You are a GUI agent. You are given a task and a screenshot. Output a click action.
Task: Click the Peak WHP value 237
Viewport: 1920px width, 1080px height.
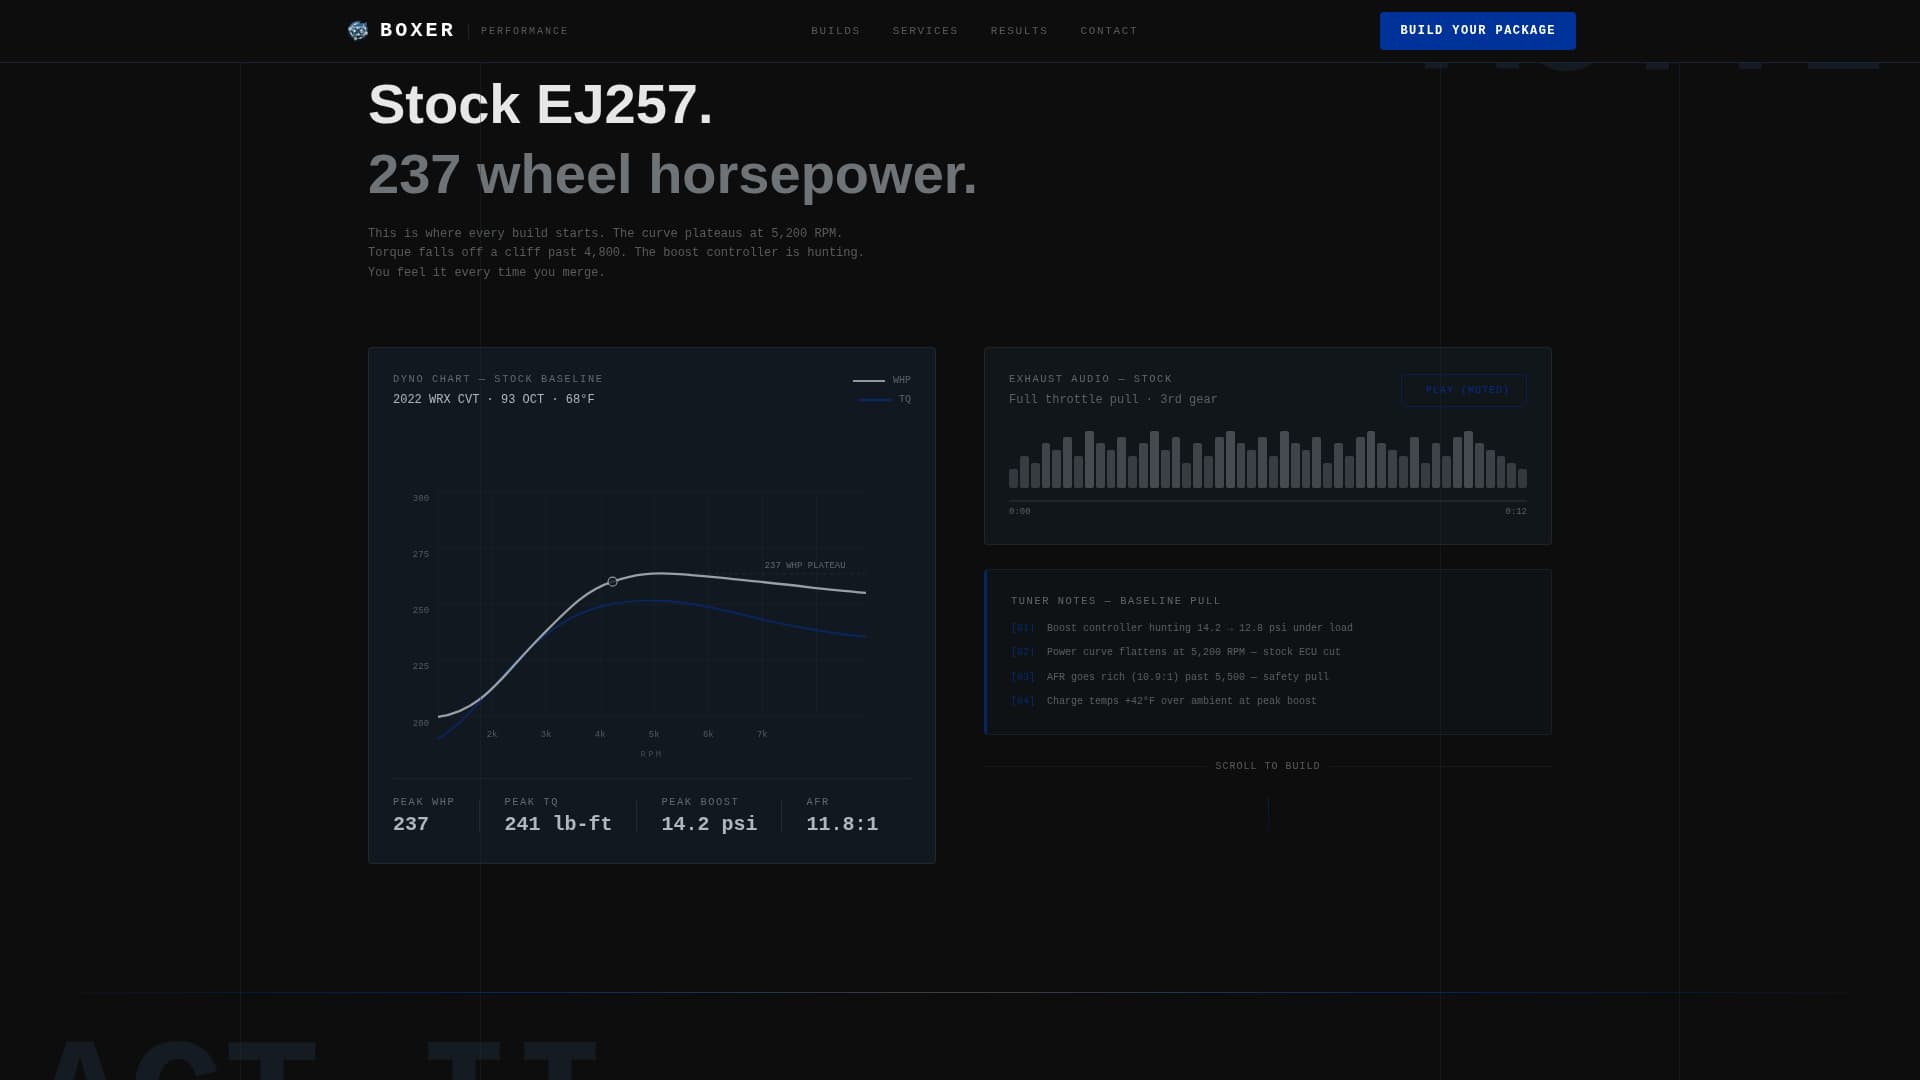411,824
